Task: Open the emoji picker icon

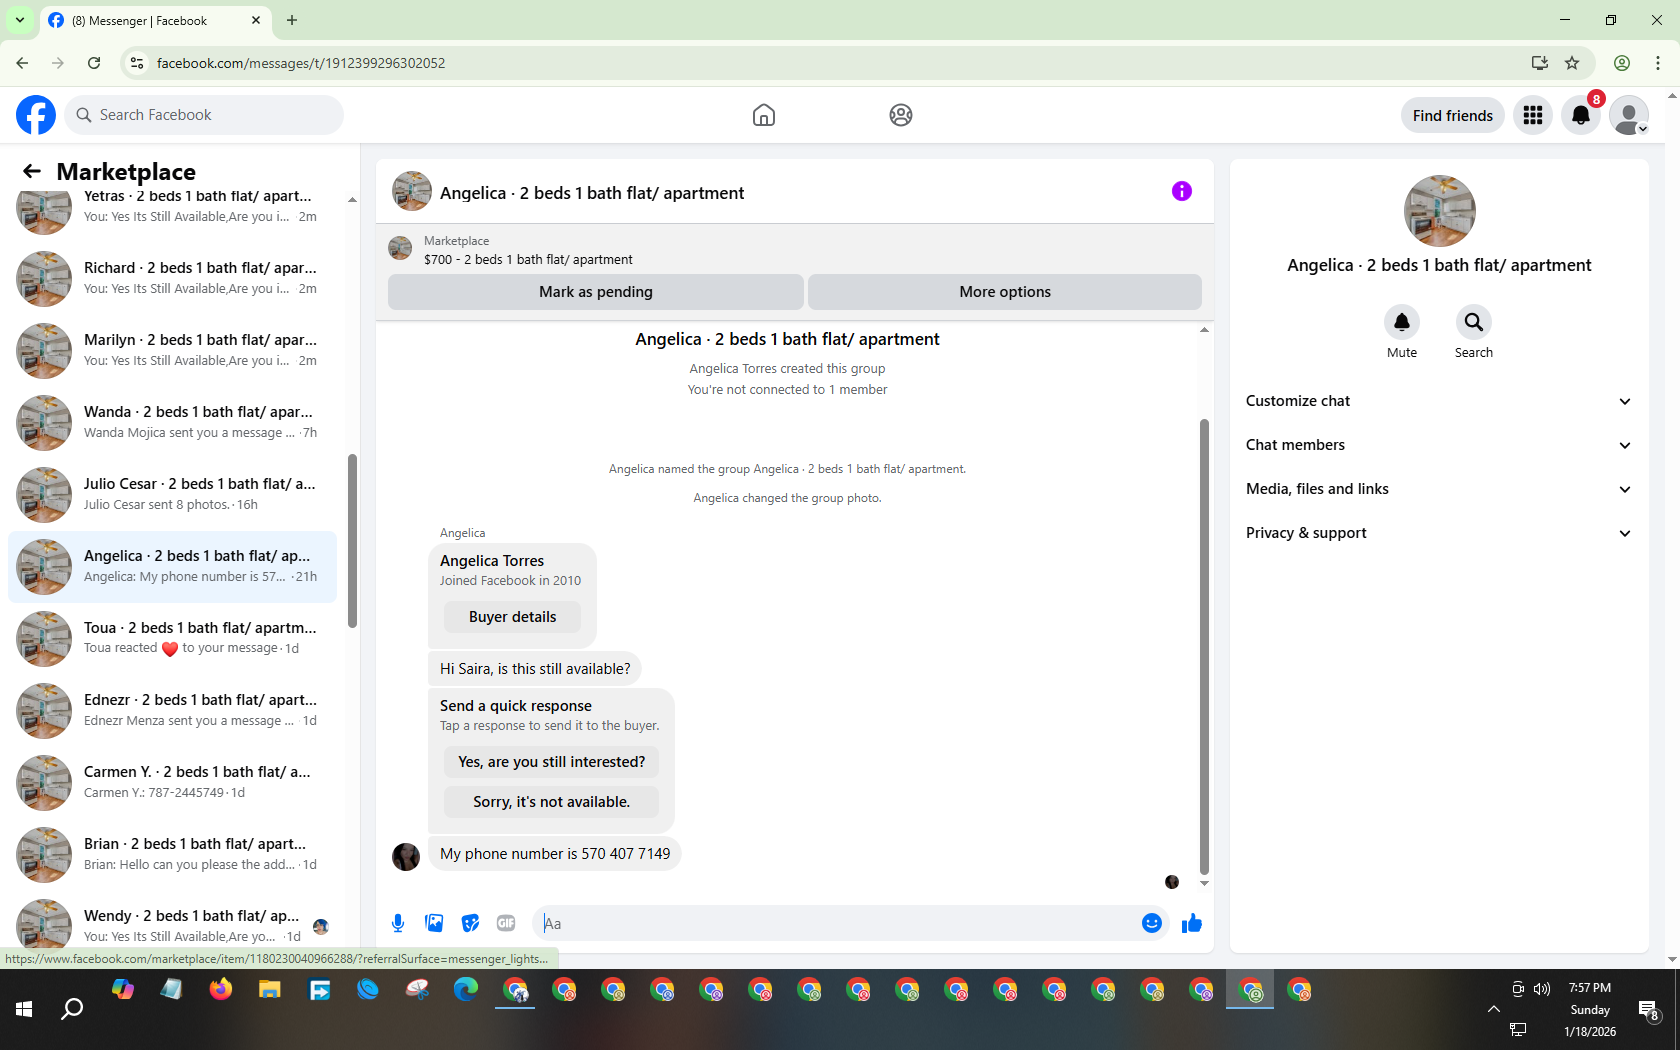Action: [x=1152, y=923]
